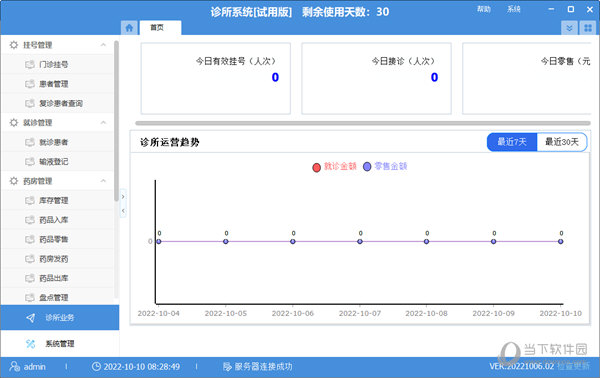Click the 就诊管理 gear icon
The width and height of the screenshot is (600, 378).
14,122
